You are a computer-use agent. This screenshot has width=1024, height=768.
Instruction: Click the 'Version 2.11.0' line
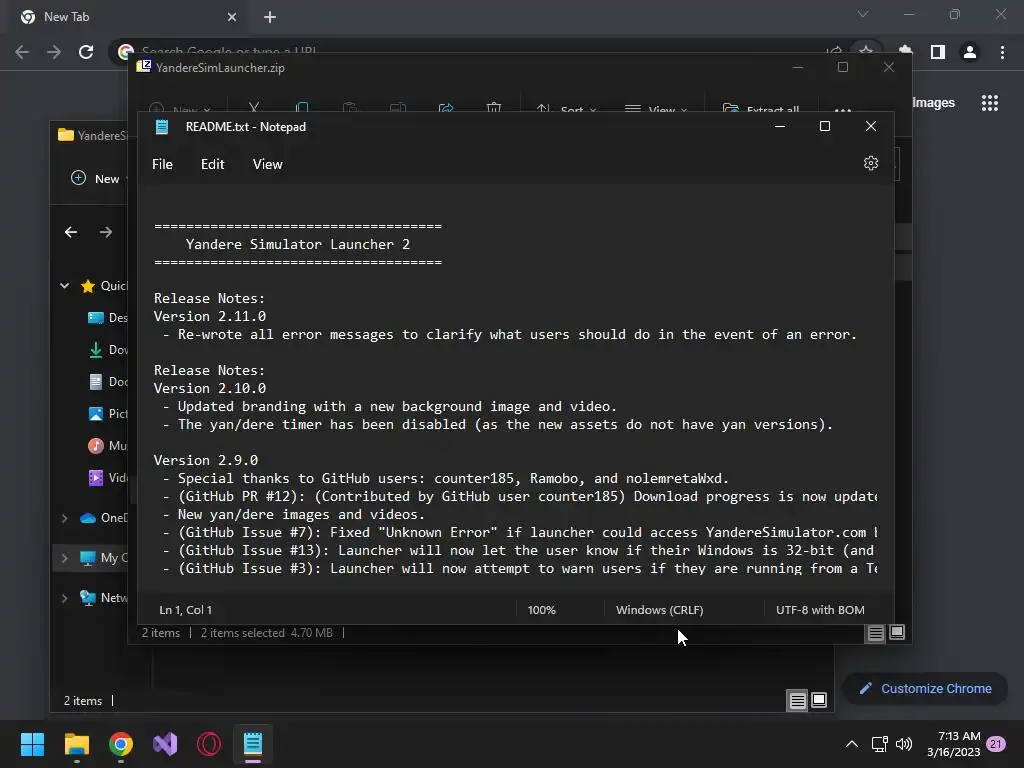(x=210, y=316)
